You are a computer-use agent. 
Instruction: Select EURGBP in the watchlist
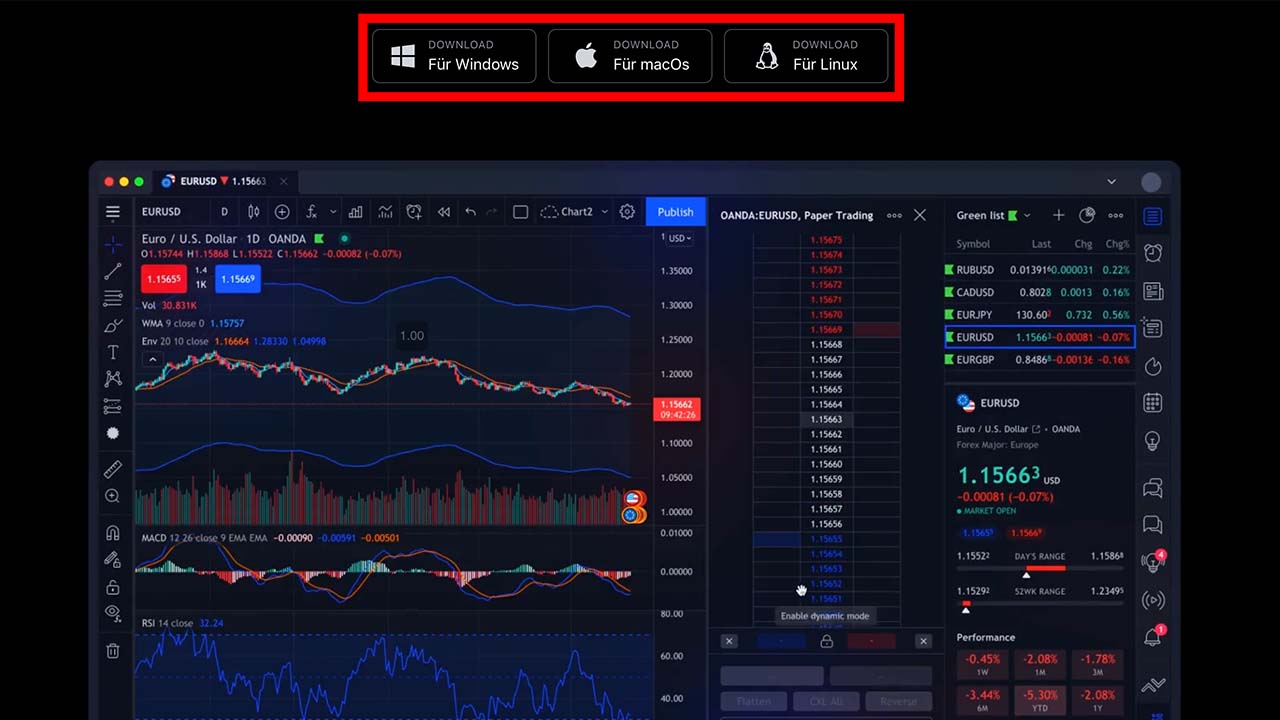pyautogui.click(x=1039, y=359)
